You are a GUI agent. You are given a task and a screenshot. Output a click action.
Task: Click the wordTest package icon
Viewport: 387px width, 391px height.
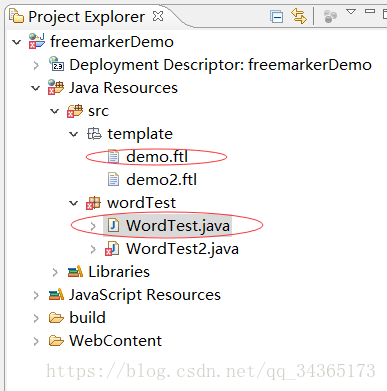(93, 203)
